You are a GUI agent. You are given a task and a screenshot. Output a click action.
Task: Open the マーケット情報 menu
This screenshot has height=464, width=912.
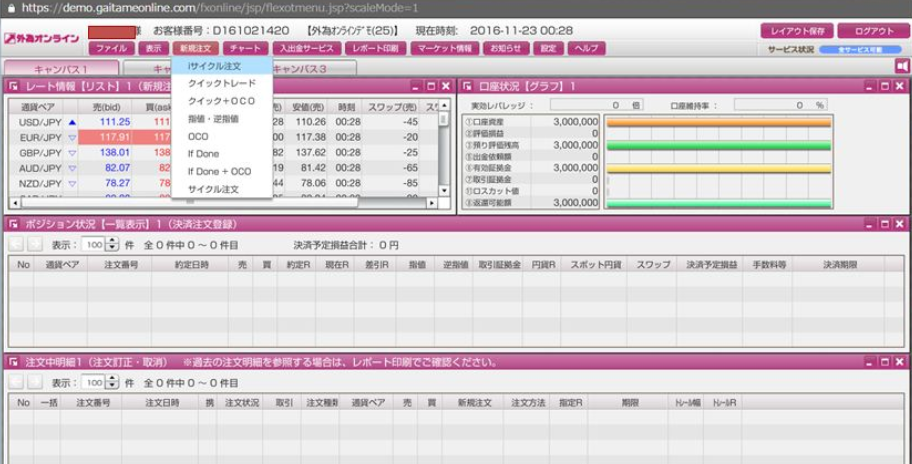click(x=444, y=49)
